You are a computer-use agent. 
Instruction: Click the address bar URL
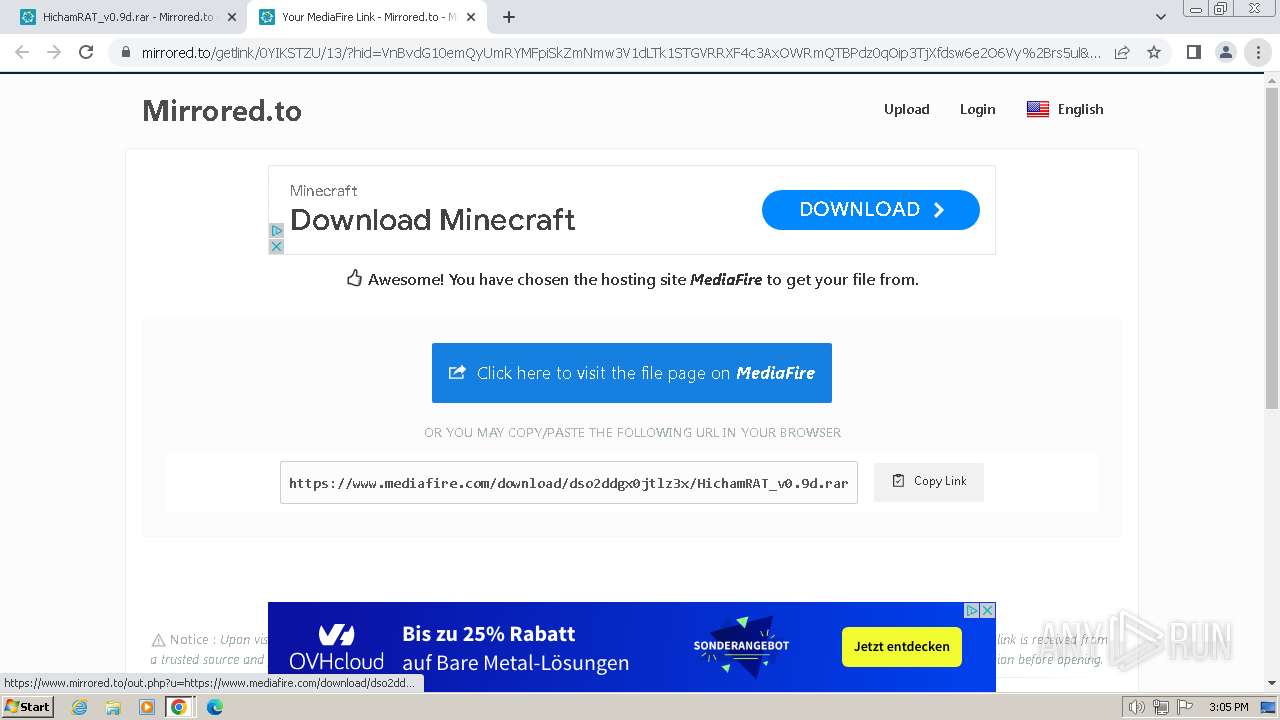pos(620,53)
